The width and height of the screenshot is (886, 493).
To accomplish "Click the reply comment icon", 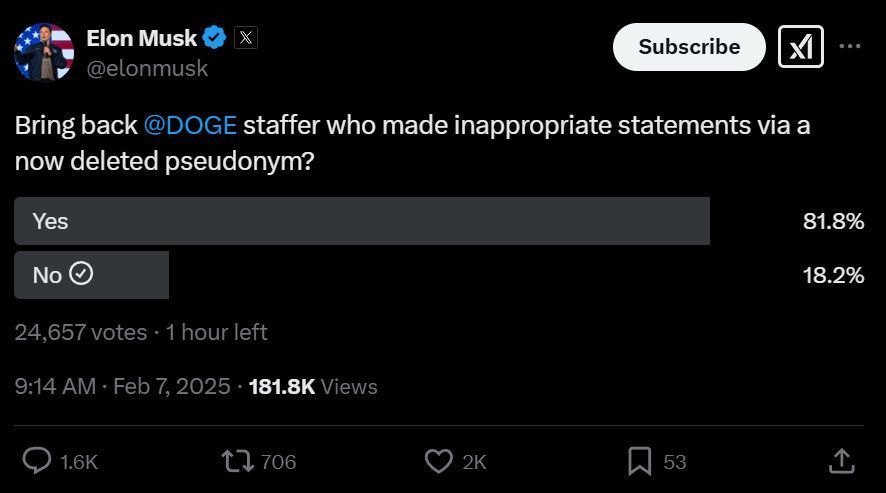I will pos(37,461).
